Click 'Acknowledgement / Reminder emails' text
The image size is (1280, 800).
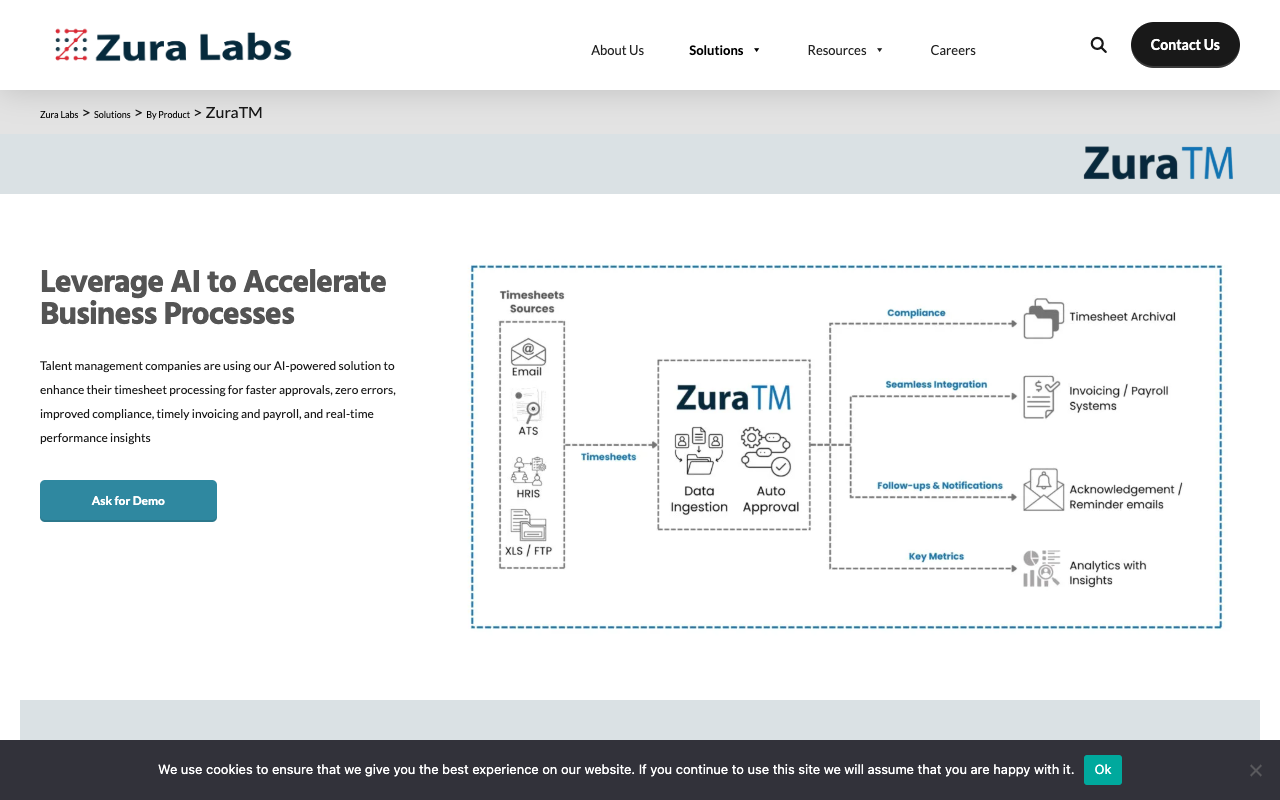pyautogui.click(x=1126, y=497)
